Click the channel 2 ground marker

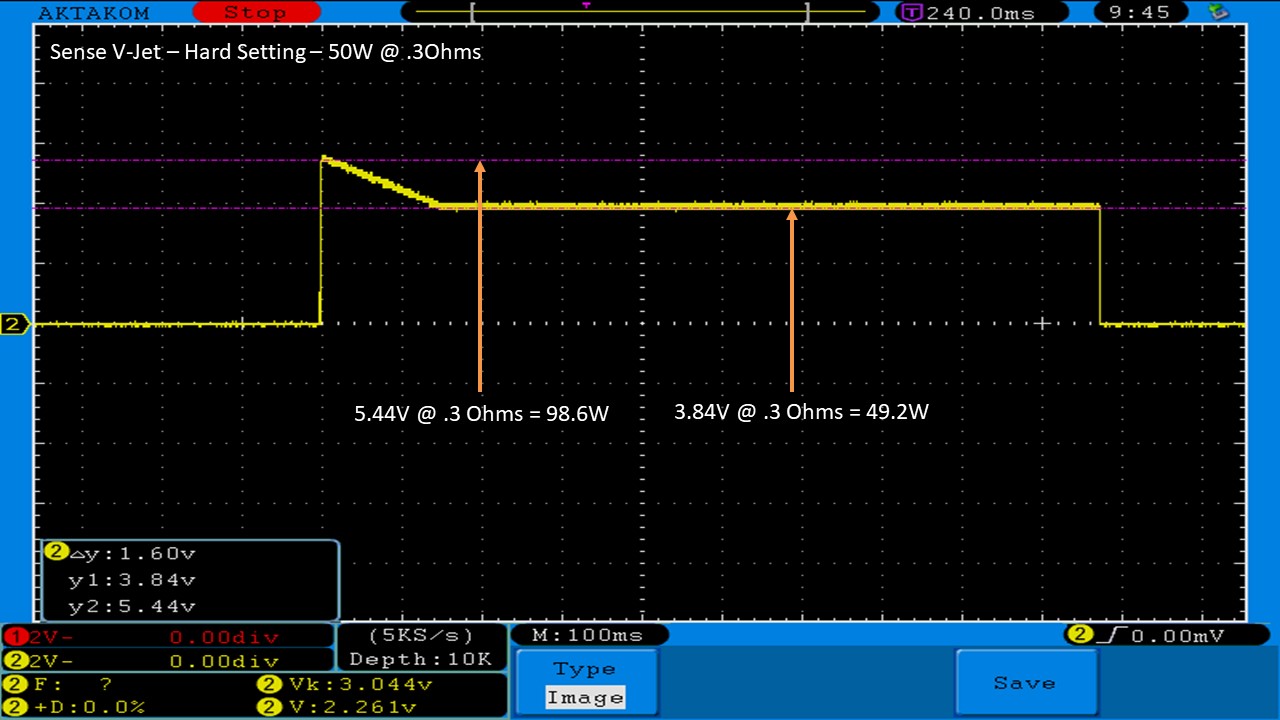tap(14, 324)
